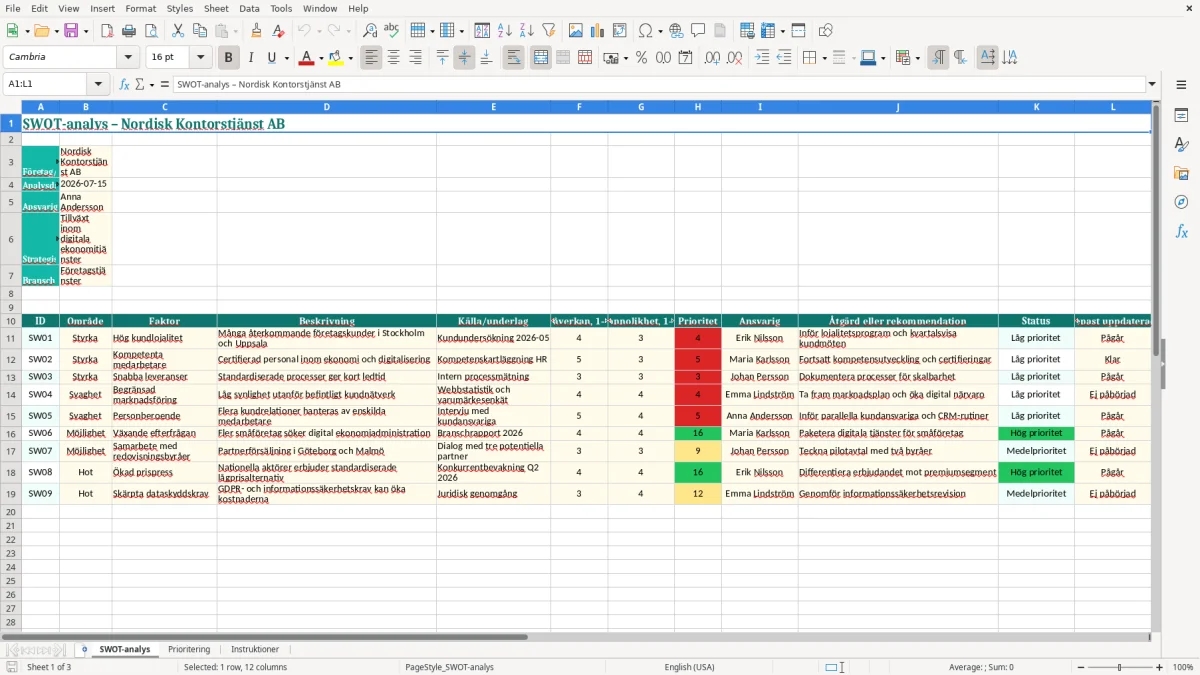
Task: Open the Data menu
Action: click(x=249, y=8)
